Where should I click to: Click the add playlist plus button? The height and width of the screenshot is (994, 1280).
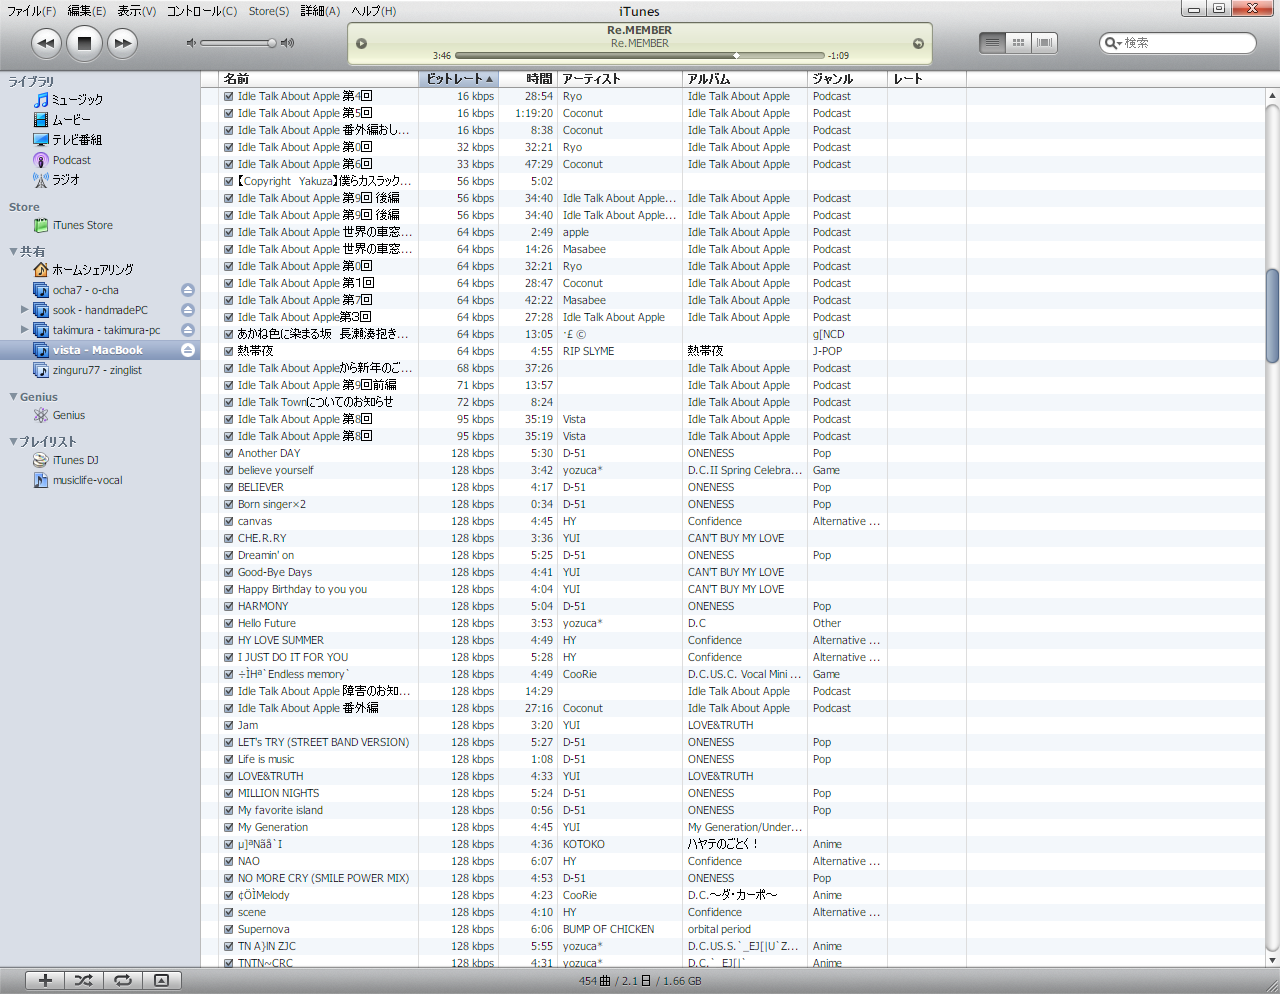45,981
